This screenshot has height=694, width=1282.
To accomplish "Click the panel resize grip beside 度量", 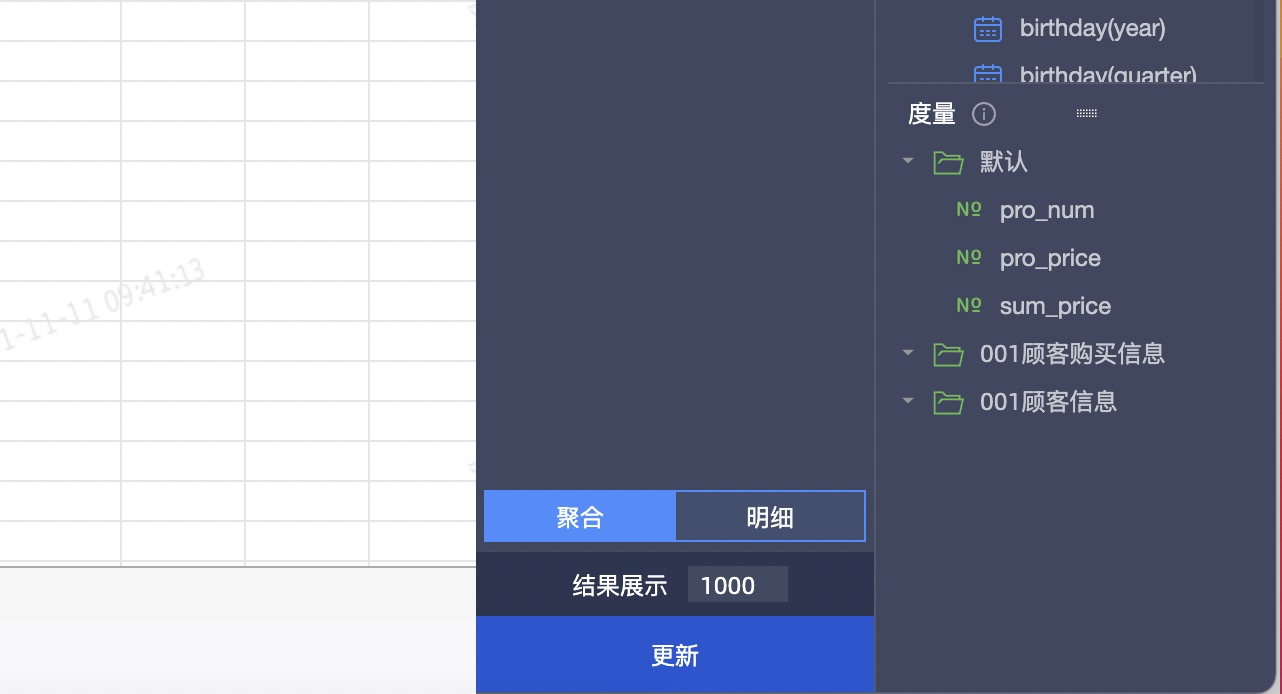I will tap(1087, 114).
